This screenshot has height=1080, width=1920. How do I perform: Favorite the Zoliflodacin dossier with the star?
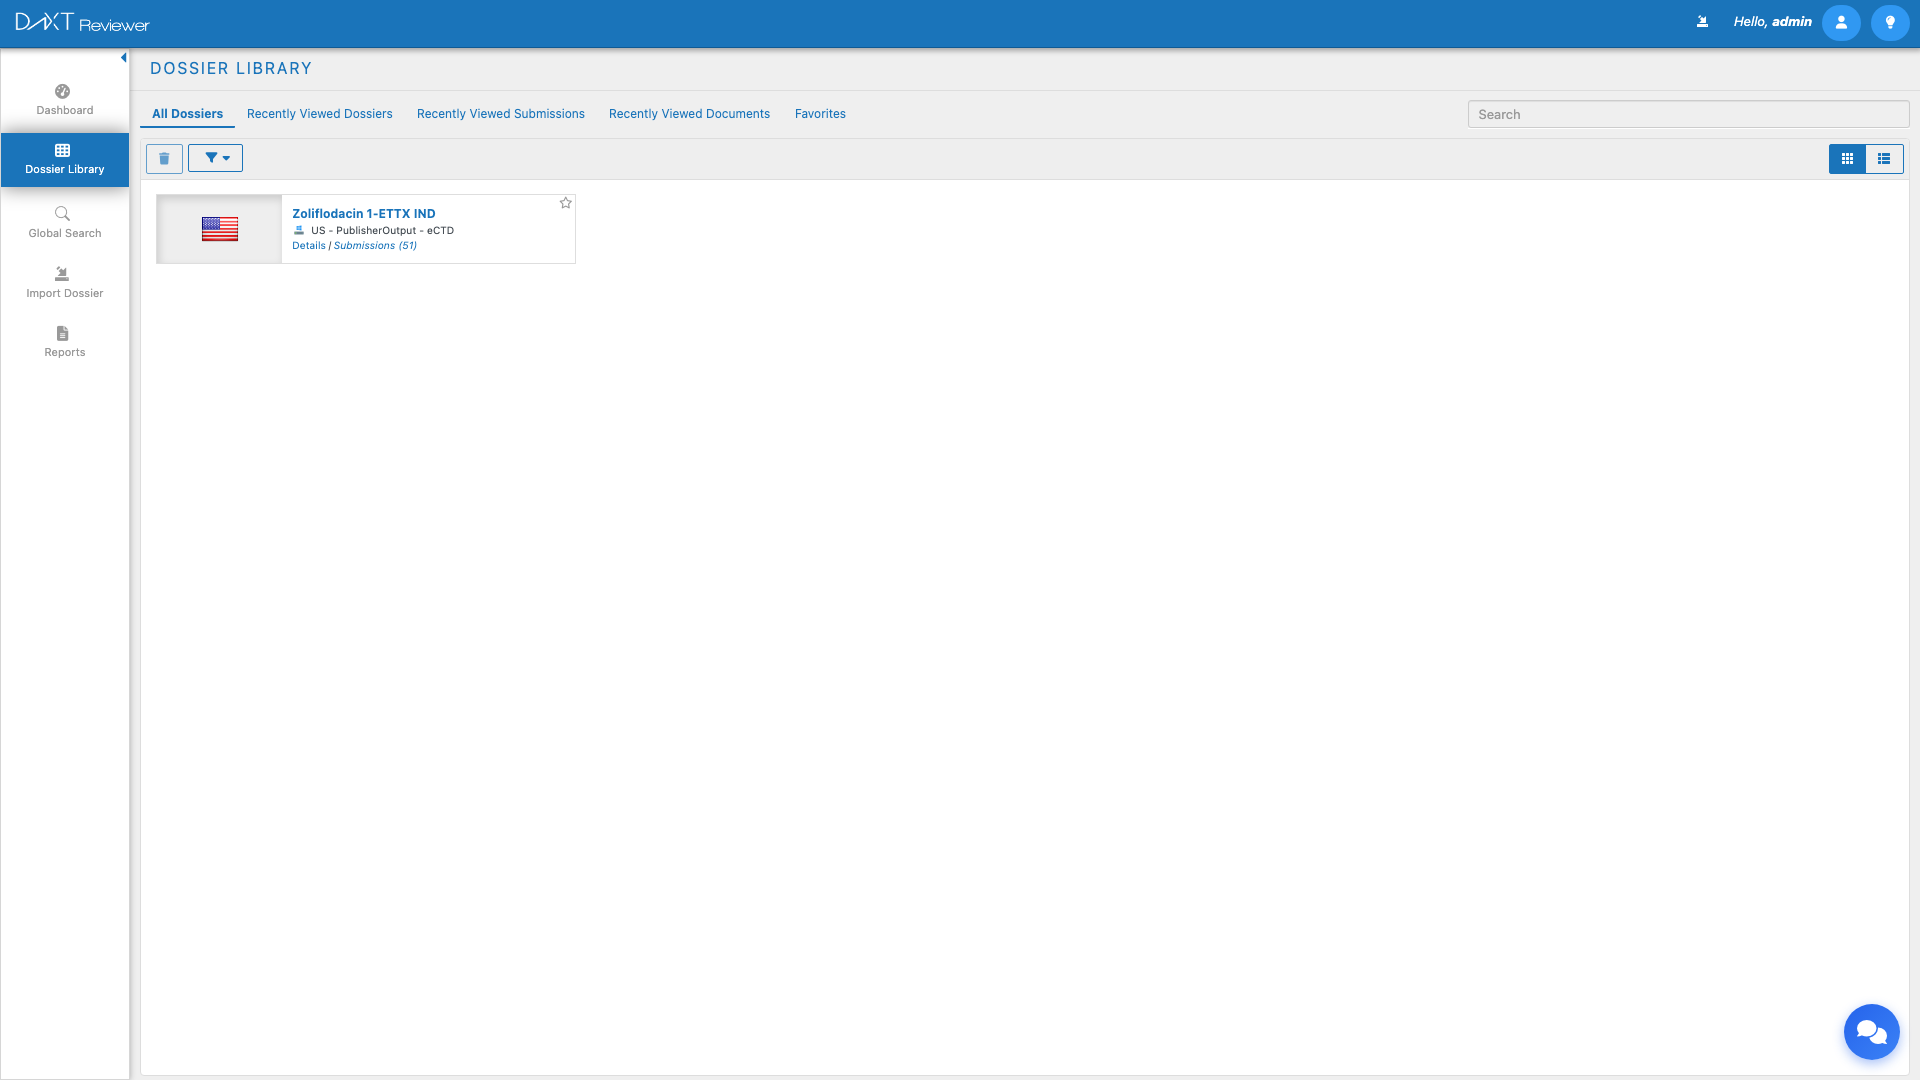(x=565, y=203)
